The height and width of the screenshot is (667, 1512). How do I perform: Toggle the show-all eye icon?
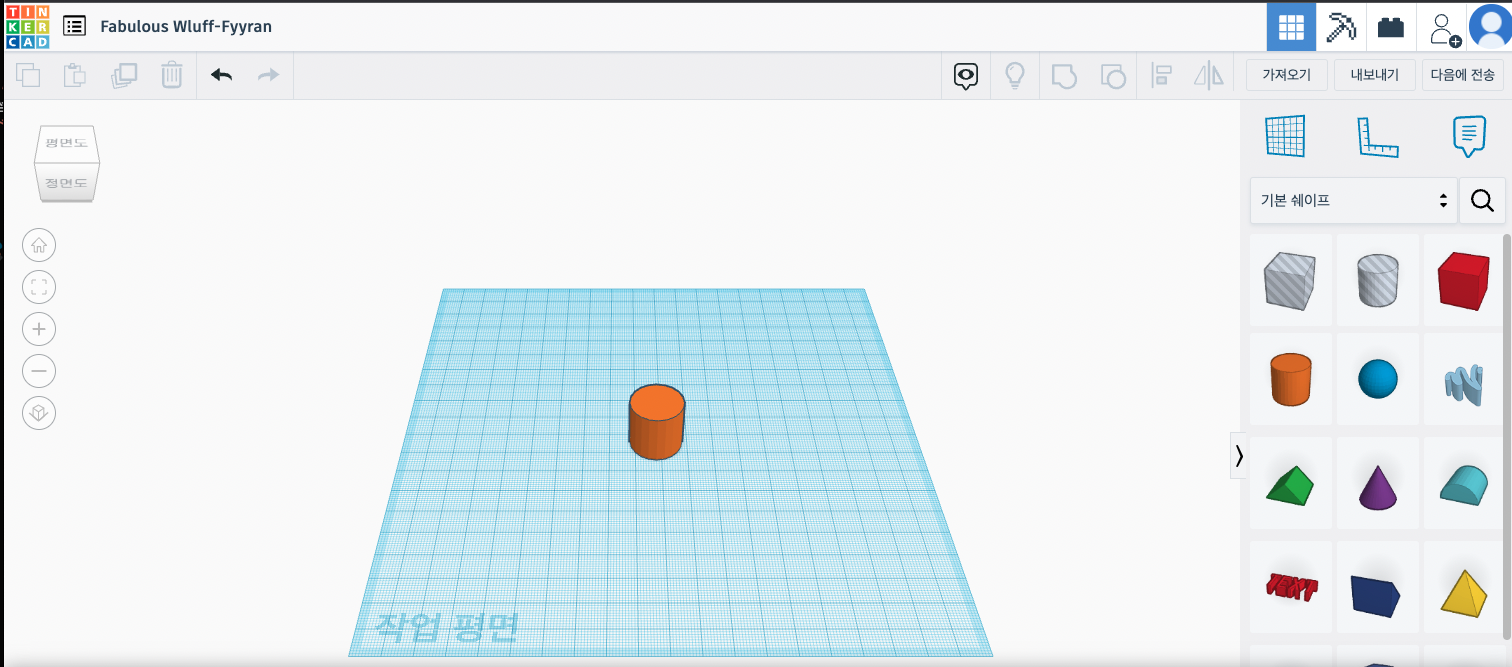965,76
